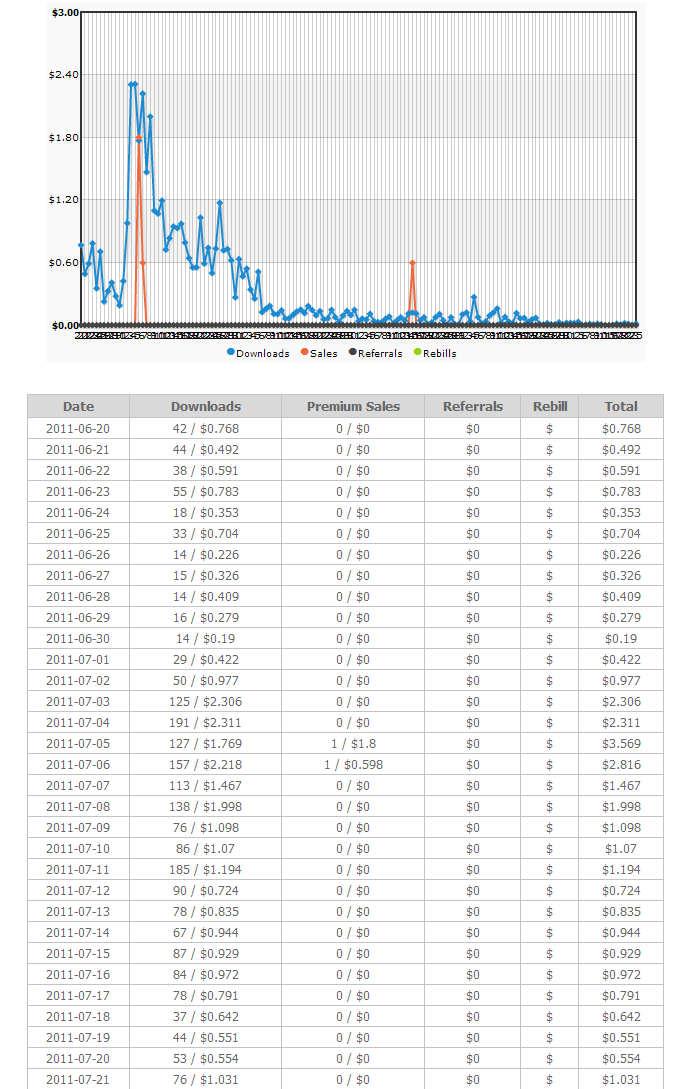
Task: Click the total cell $2.816
Action: click(621, 765)
